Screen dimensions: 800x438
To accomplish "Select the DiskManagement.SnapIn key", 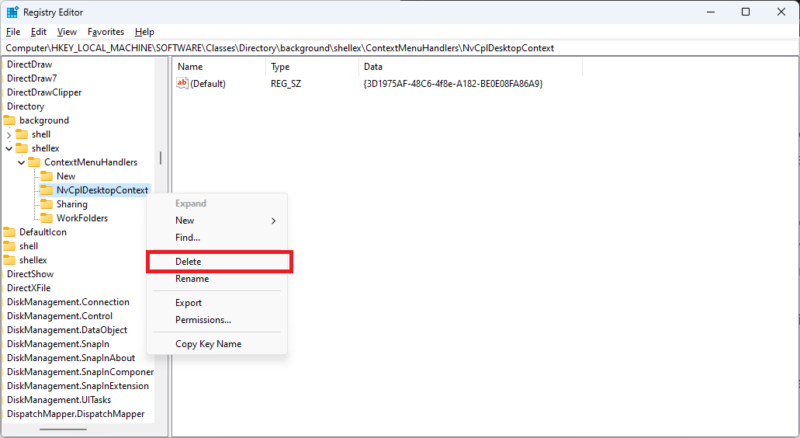I will (58, 344).
